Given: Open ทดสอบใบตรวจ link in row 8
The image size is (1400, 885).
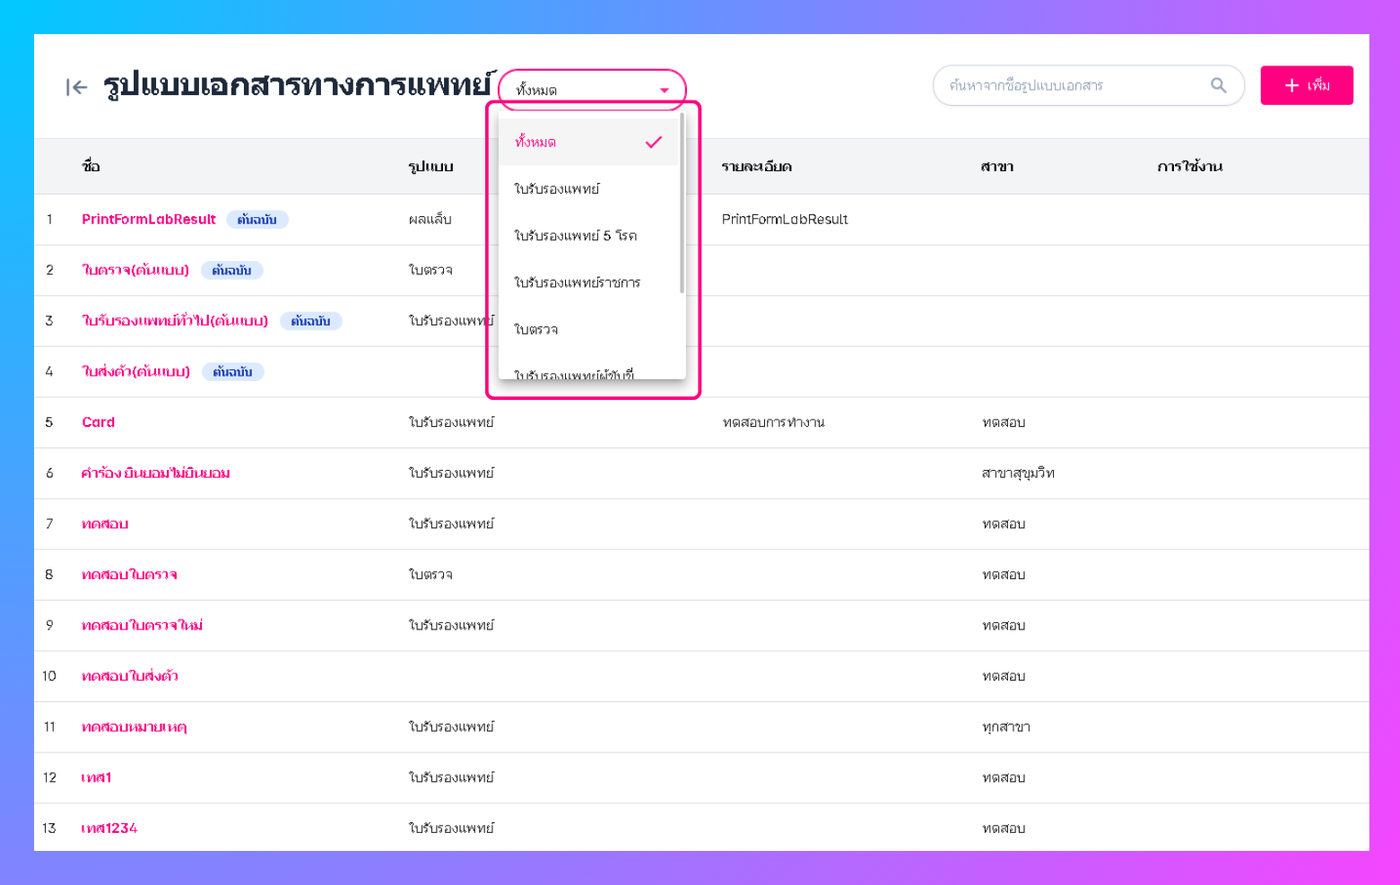Looking at the screenshot, I should coord(130,575).
